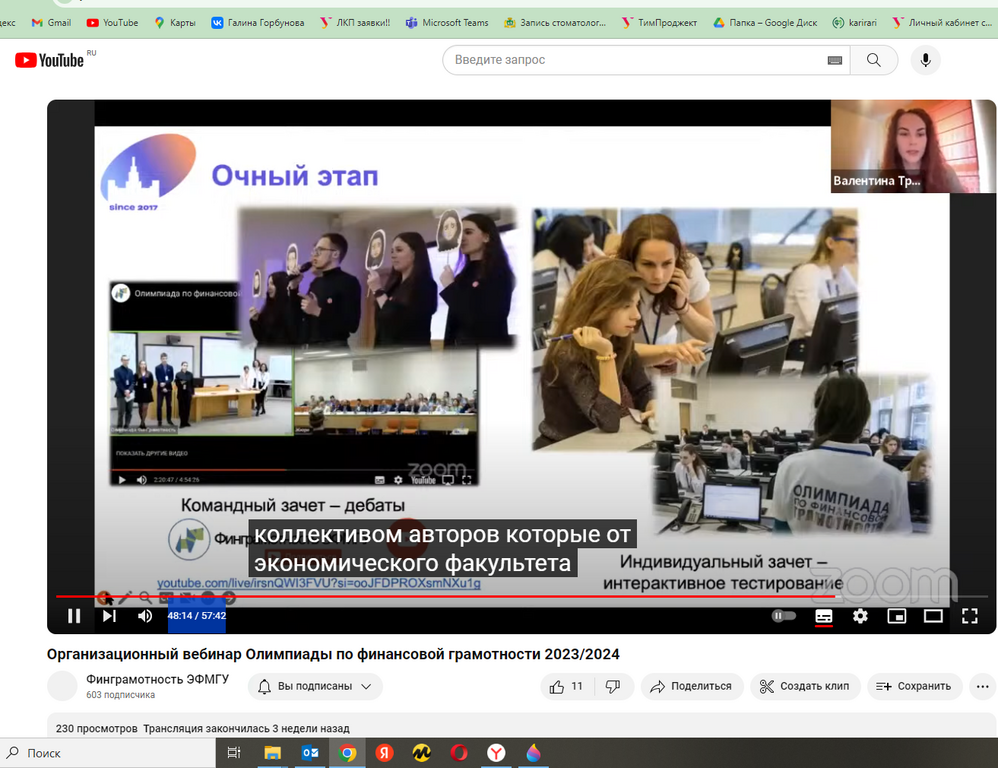Open the YouTube home logo
Screen dimensions: 998x768
pyautogui.click(x=50, y=60)
